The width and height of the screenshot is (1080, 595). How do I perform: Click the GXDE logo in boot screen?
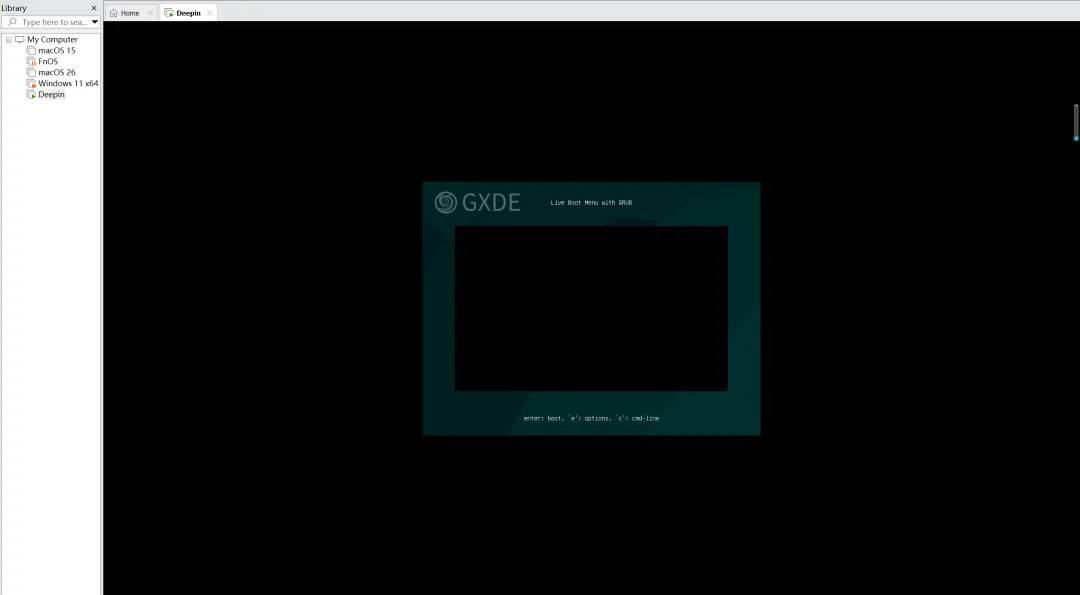pos(477,202)
